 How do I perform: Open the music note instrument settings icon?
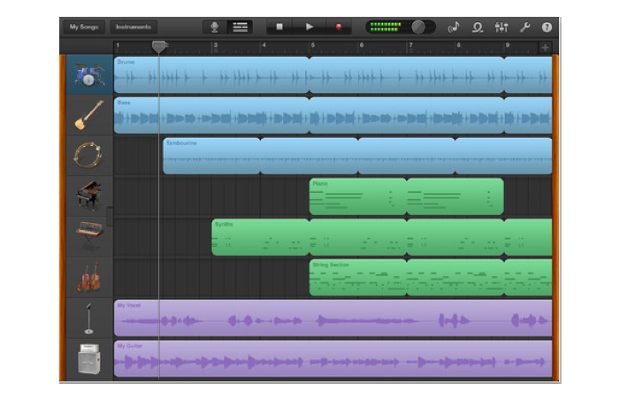tap(454, 27)
